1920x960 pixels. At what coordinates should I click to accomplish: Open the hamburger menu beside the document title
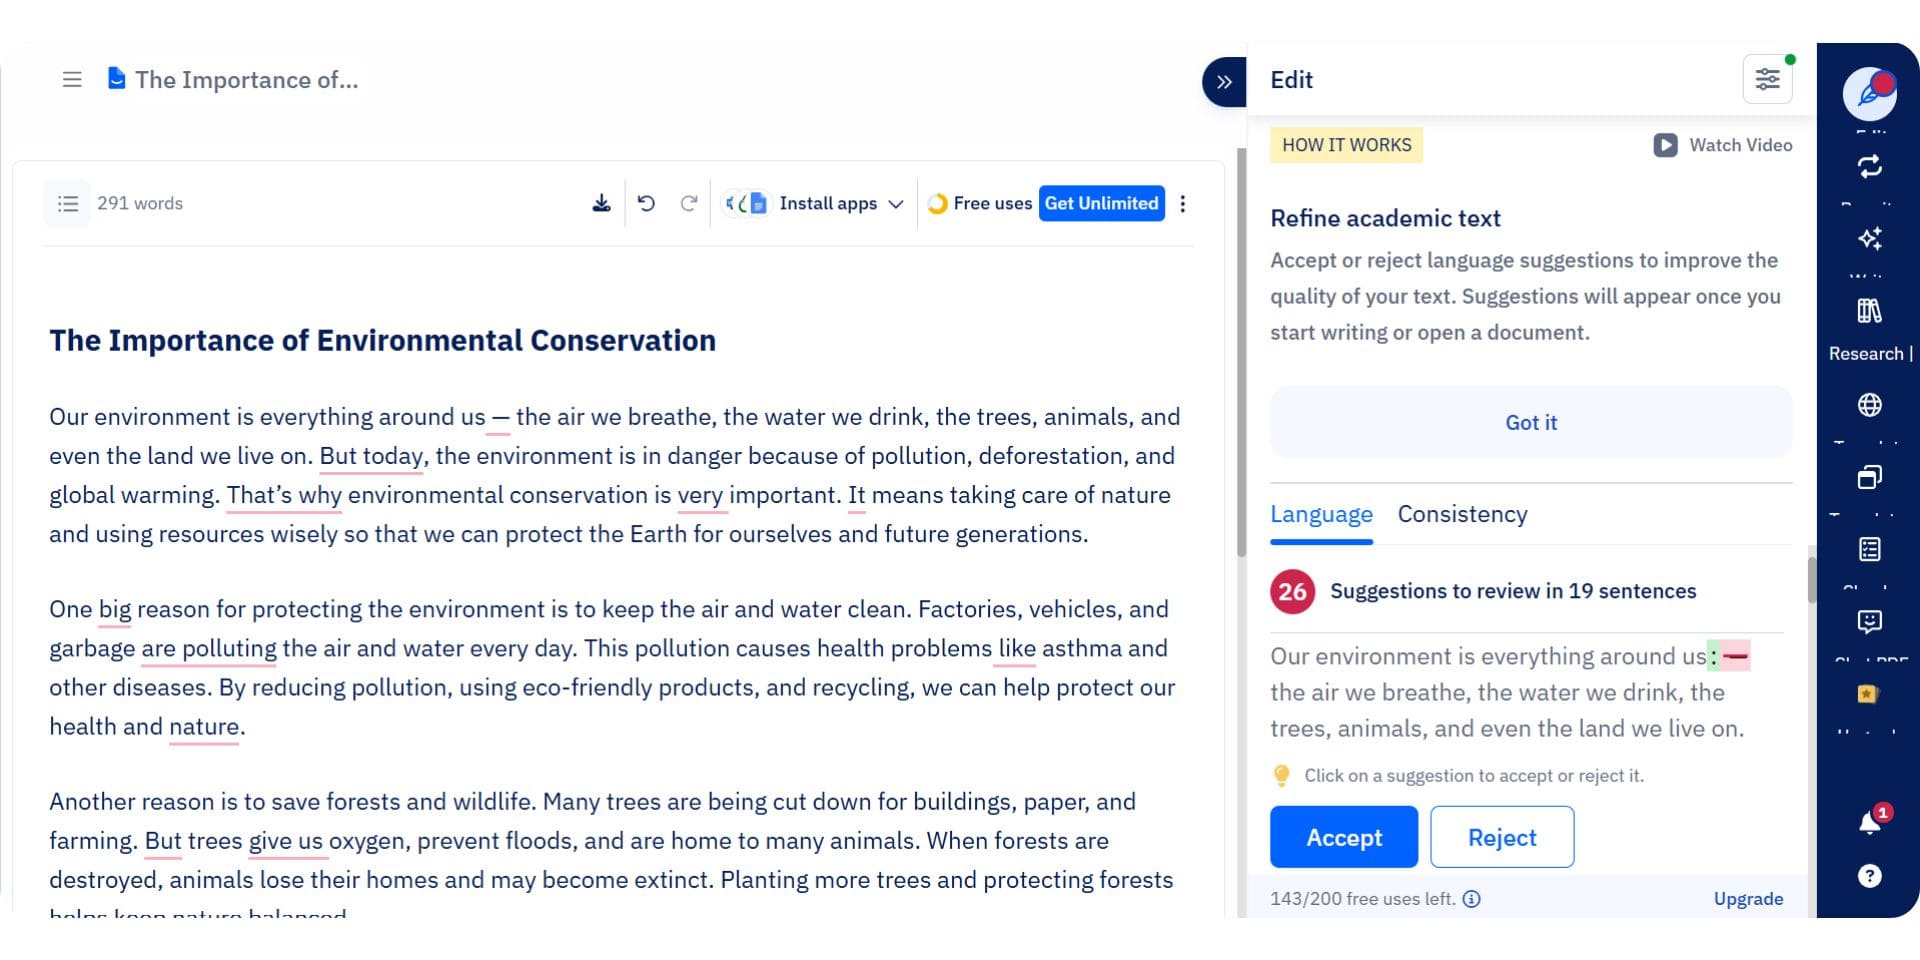pos(71,79)
